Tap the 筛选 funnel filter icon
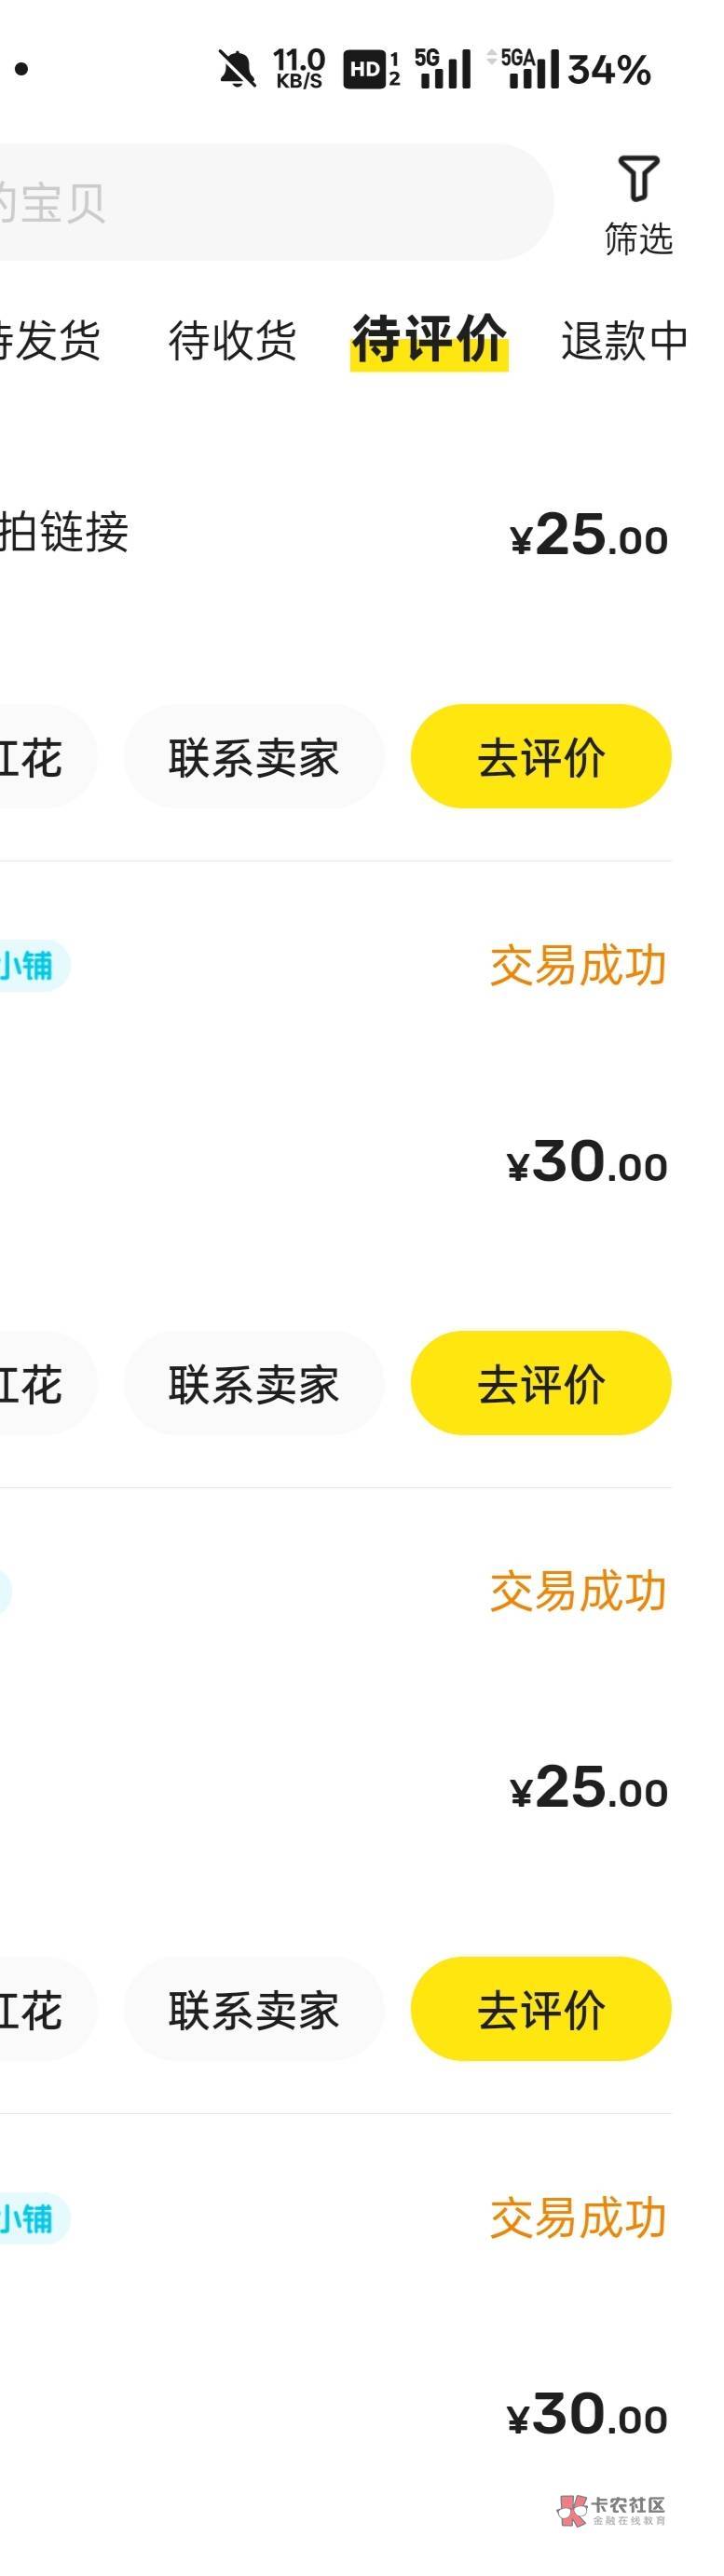Image resolution: width=724 pixels, height=2576 pixels. (638, 181)
